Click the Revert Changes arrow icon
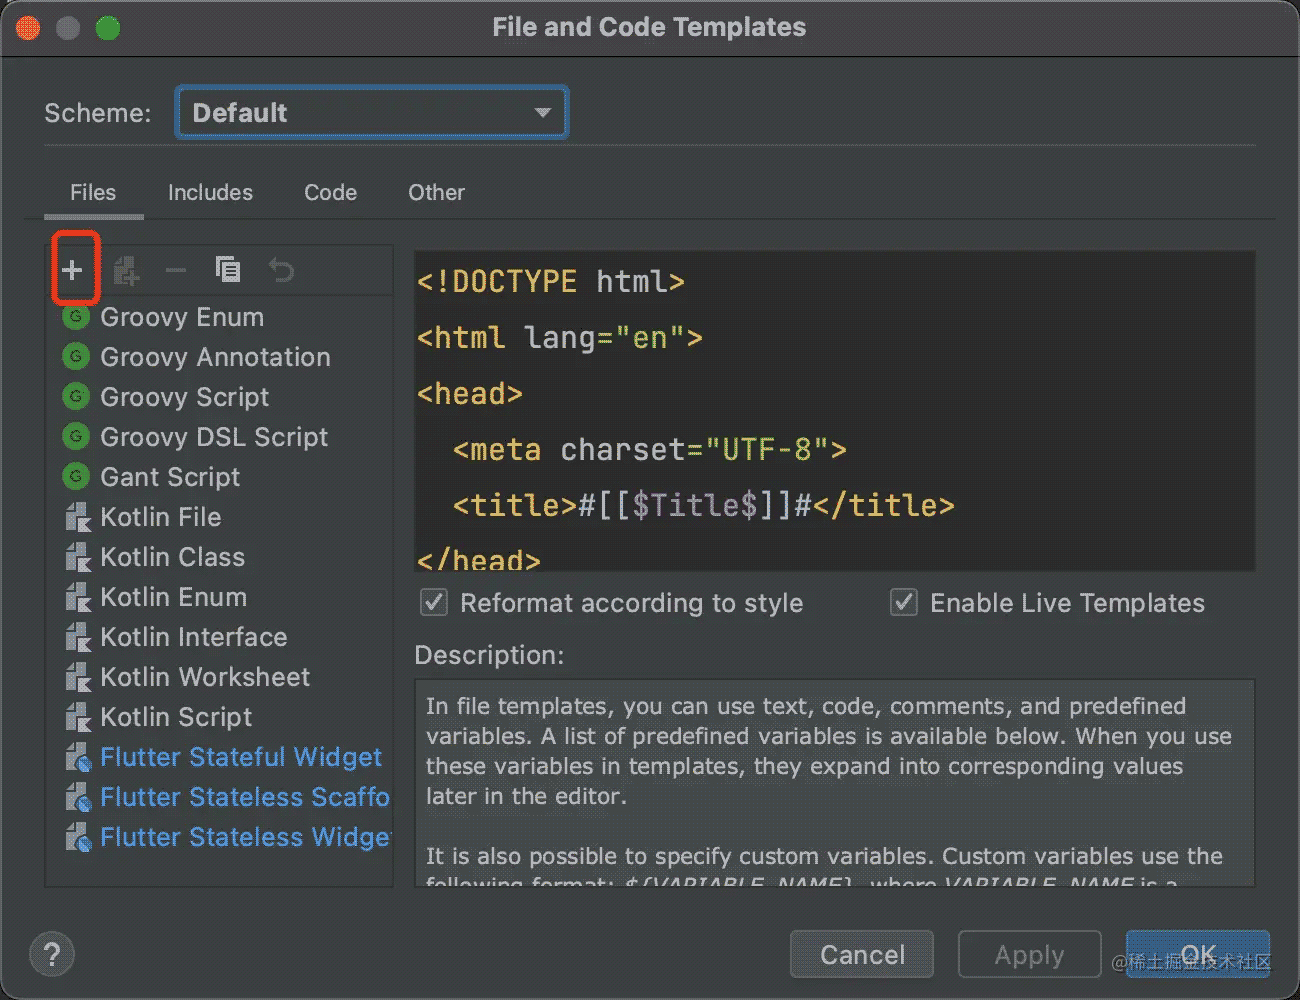Screen dimensions: 1300x1000 [x=281, y=268]
